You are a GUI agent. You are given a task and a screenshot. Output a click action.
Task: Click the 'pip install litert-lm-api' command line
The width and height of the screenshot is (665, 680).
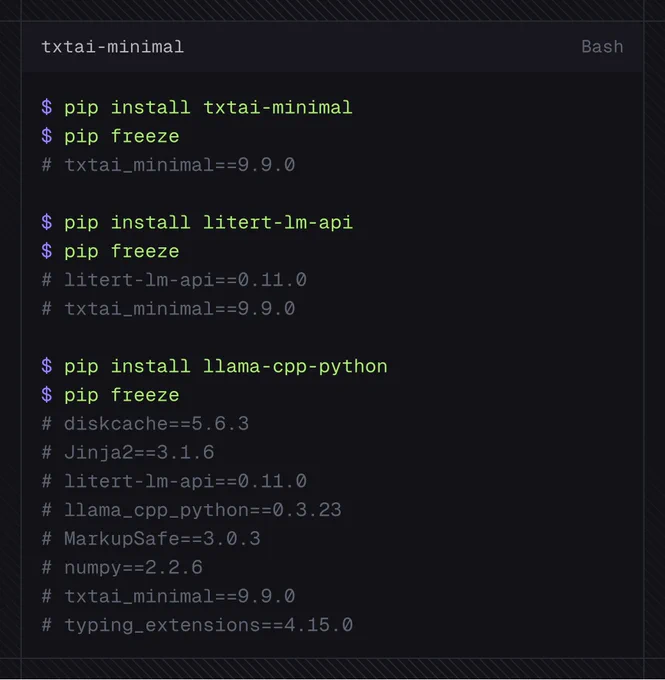[x=197, y=223]
